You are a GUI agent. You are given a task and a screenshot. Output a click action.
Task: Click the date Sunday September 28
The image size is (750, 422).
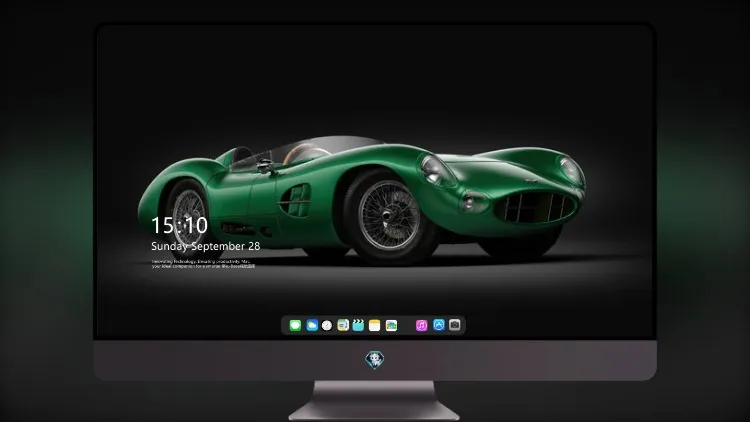click(x=206, y=246)
